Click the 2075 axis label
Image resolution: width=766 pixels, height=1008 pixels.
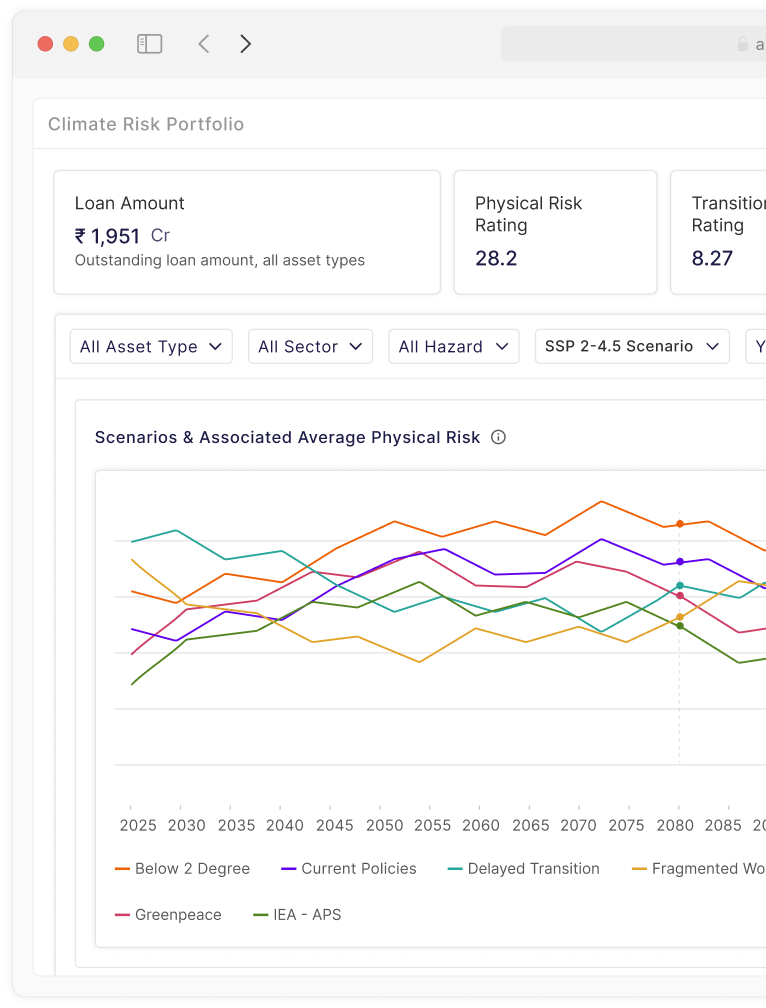coord(627,825)
